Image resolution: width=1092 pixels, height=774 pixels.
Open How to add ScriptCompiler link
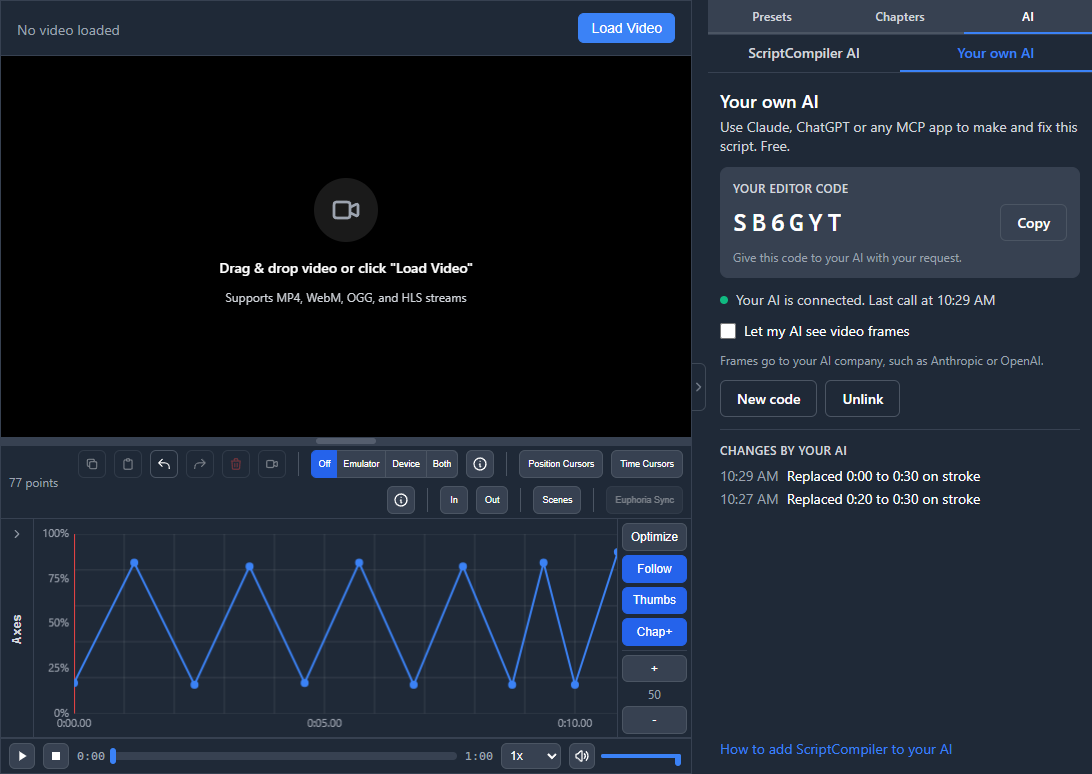click(x=836, y=750)
